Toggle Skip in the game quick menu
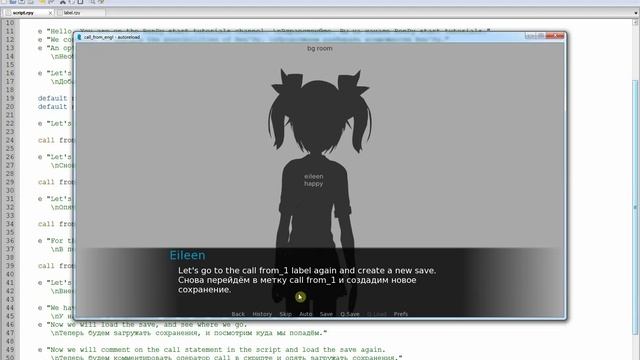Image resolution: width=640 pixels, height=360 pixels. coord(286,314)
